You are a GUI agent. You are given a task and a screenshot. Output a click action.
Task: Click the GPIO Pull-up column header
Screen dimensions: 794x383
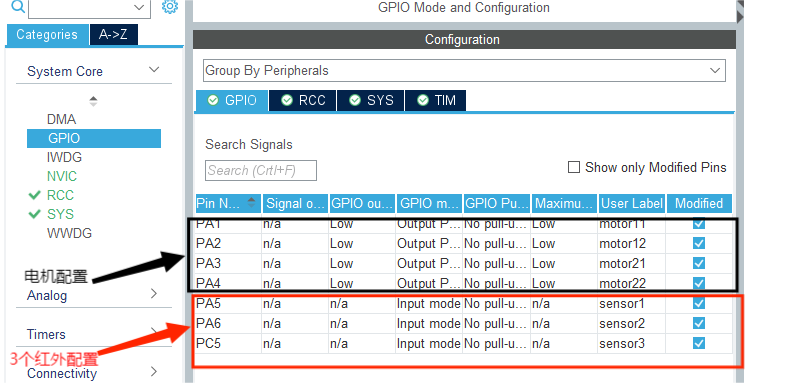click(496, 204)
